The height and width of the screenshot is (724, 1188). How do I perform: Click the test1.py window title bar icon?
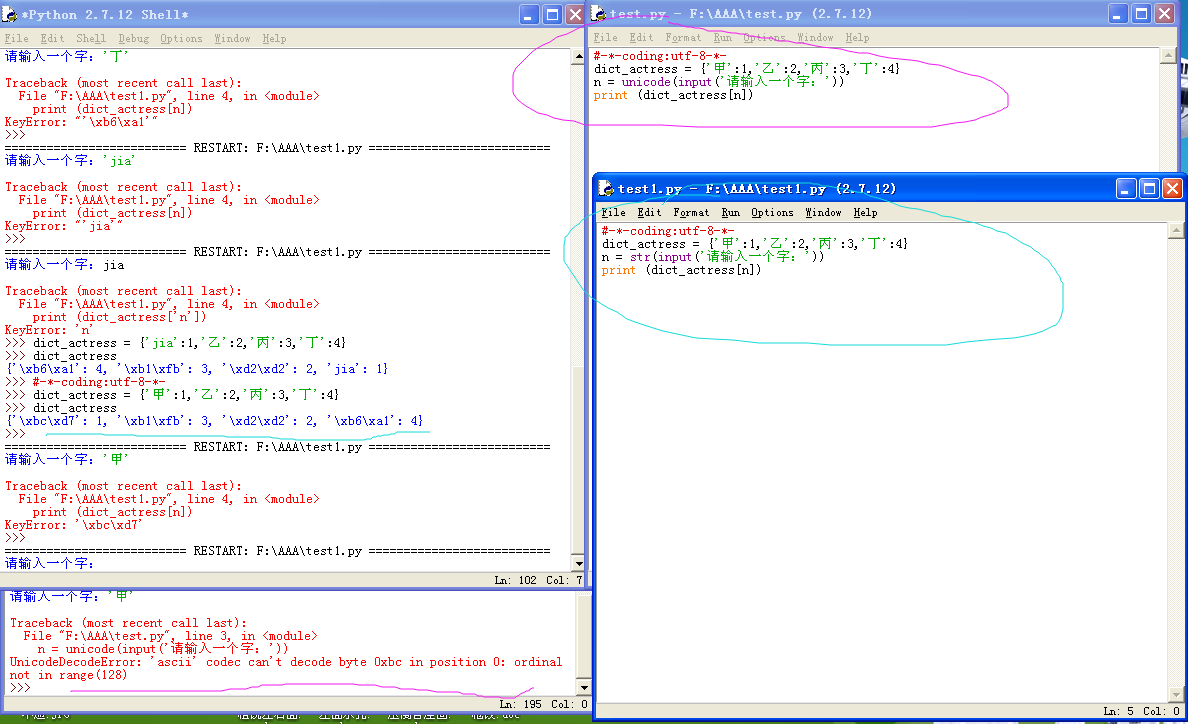(x=607, y=188)
